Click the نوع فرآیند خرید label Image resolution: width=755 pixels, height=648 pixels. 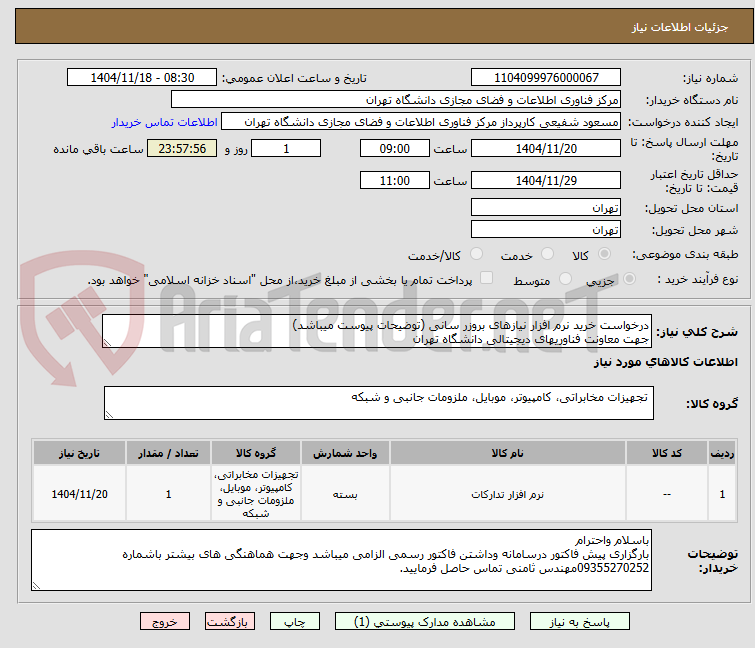[x=698, y=279]
